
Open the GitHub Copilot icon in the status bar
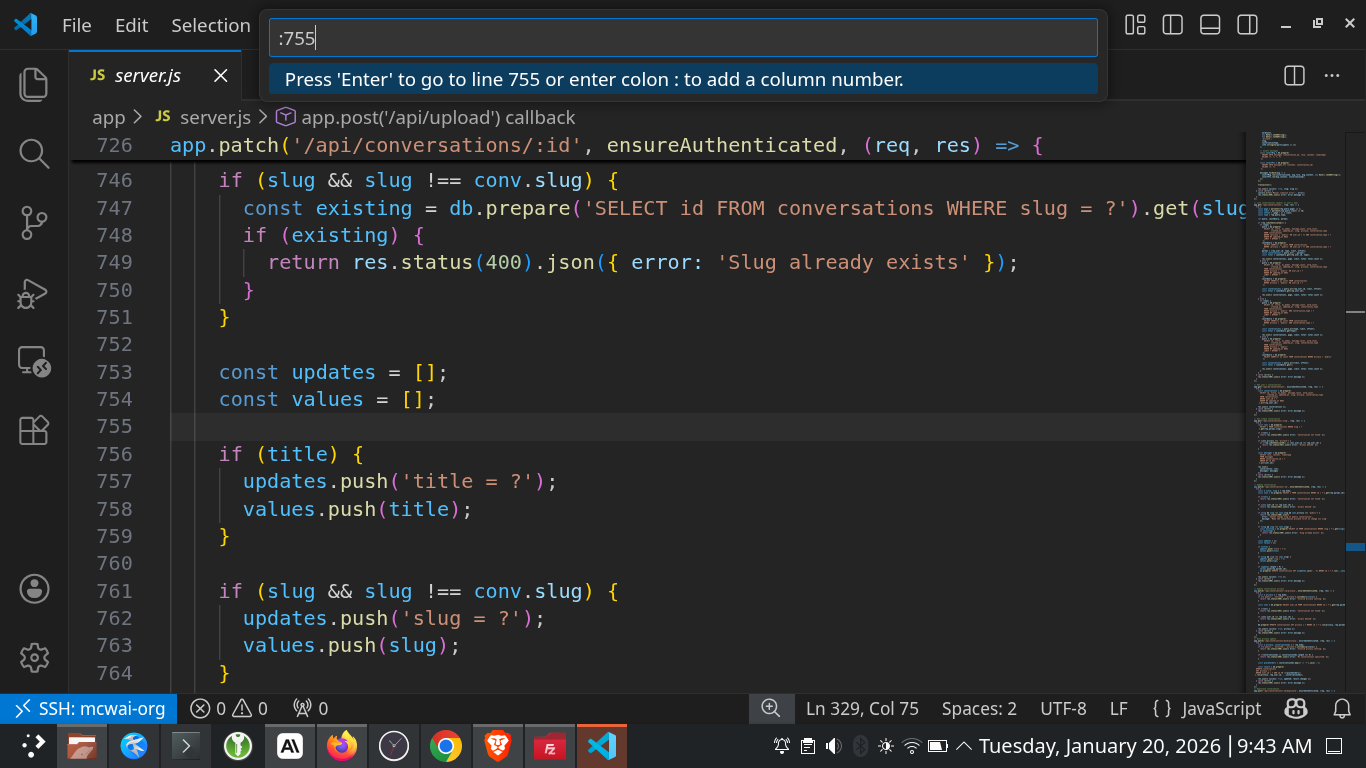point(1296,708)
